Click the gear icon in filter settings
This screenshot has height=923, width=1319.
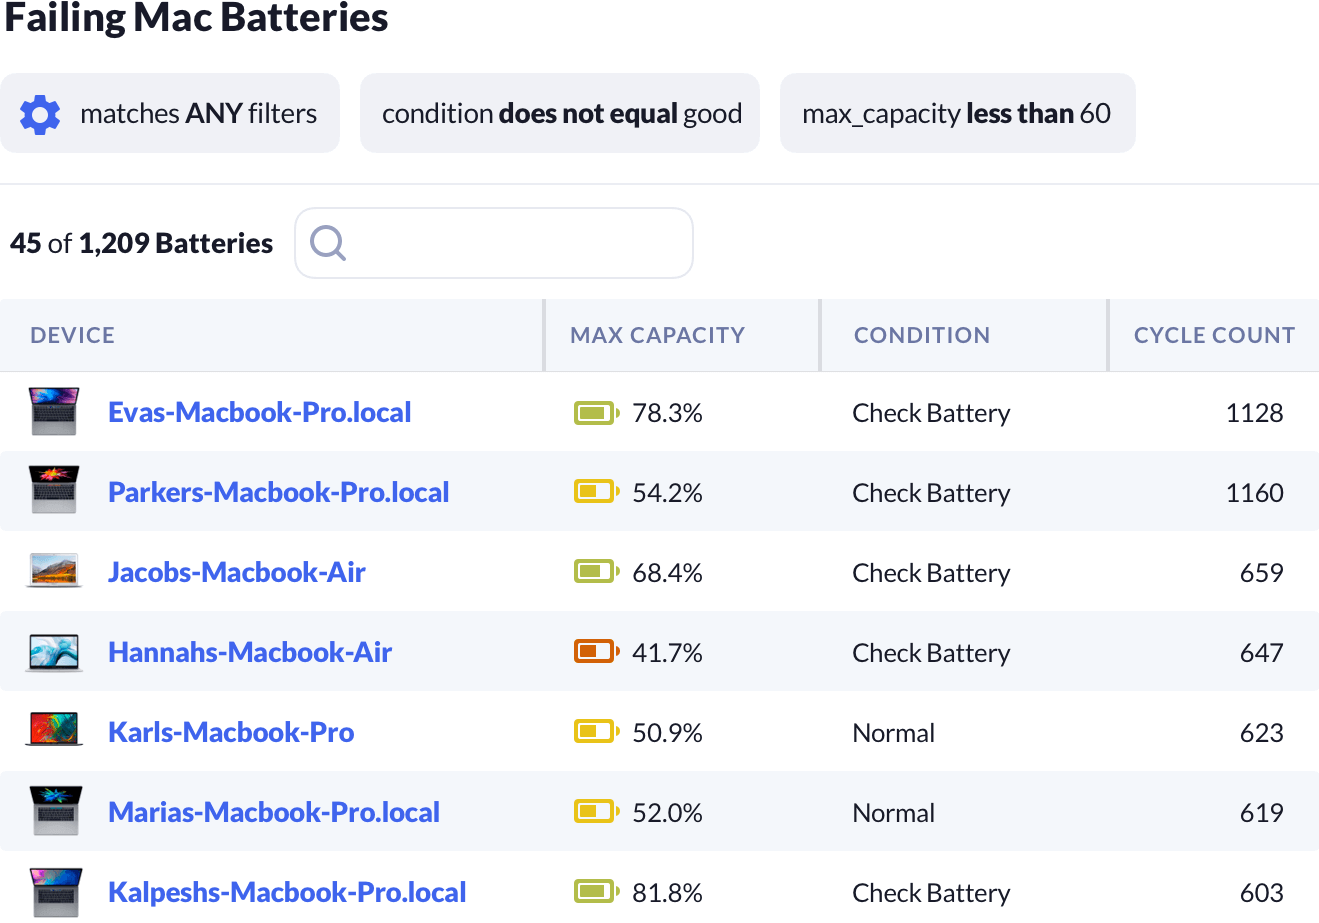pyautogui.click(x=40, y=114)
